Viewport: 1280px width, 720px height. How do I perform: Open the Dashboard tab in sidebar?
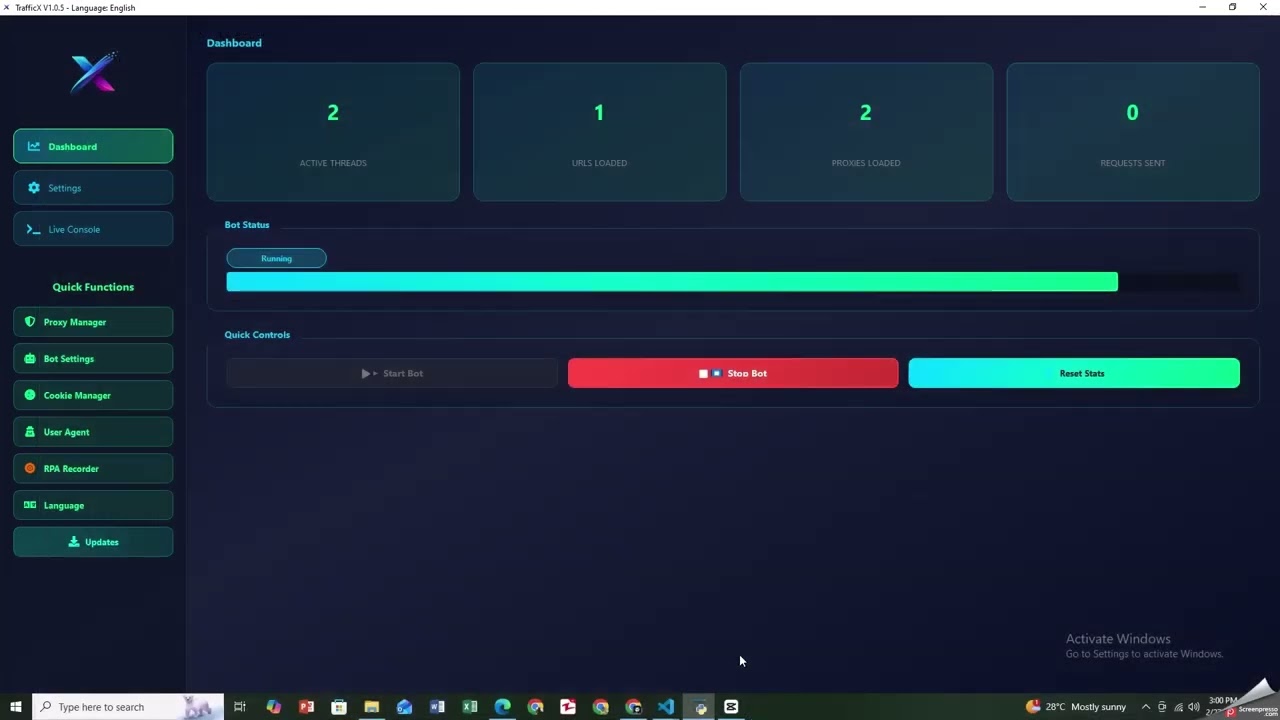[x=93, y=146]
